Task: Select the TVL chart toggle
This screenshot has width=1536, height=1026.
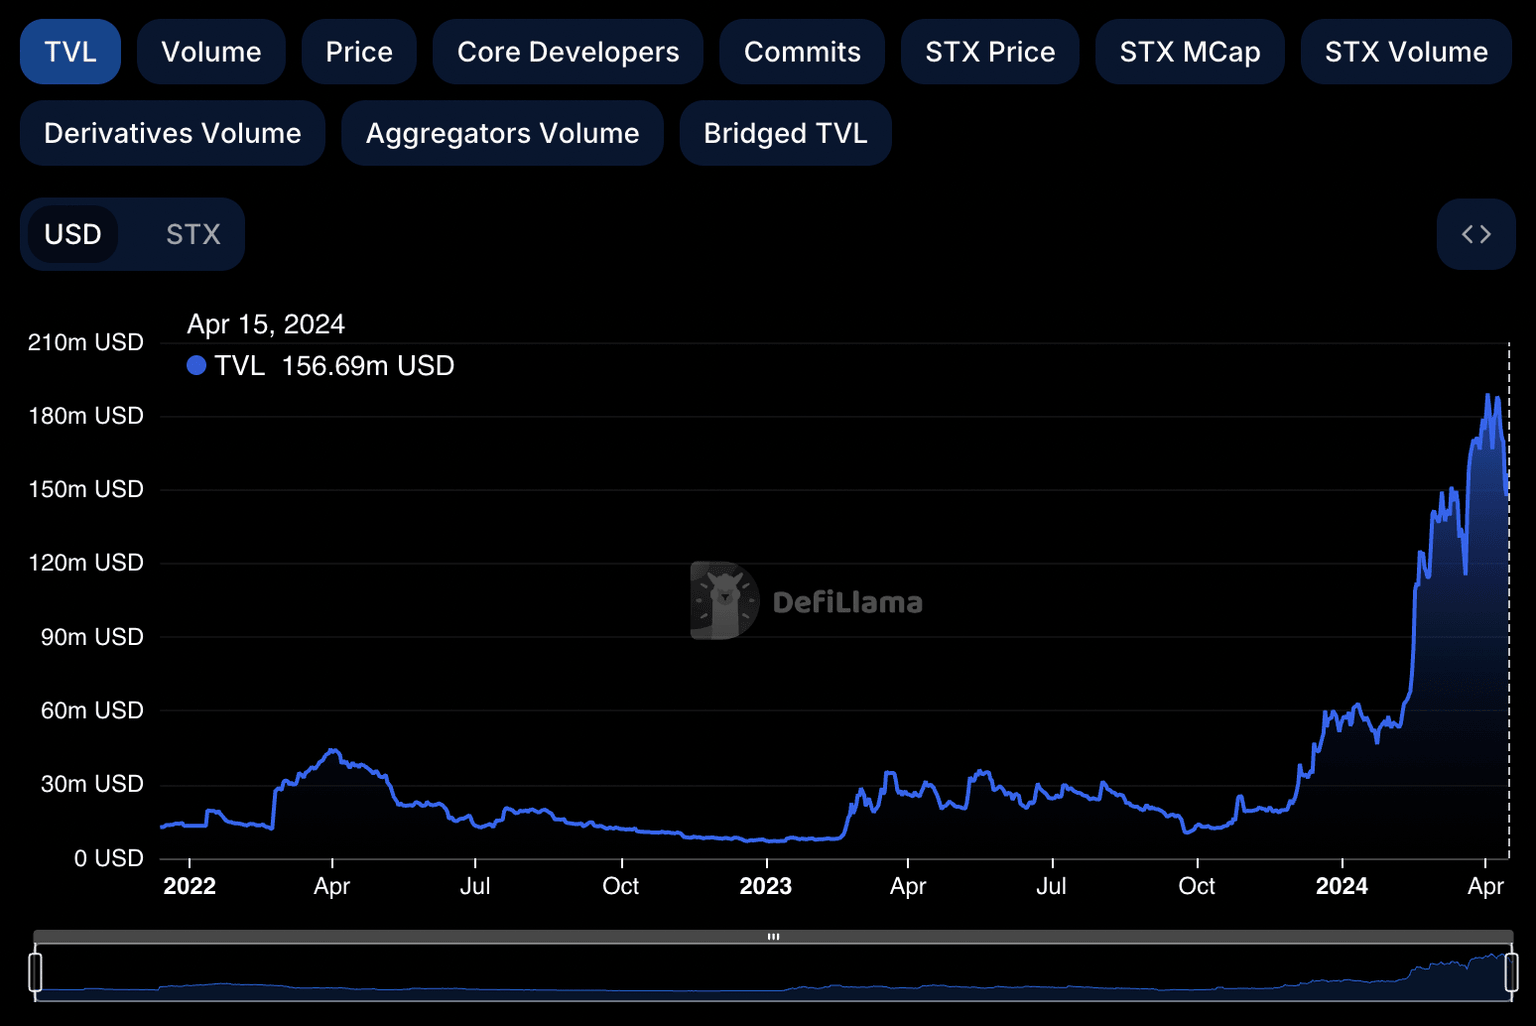Action: coord(70,52)
